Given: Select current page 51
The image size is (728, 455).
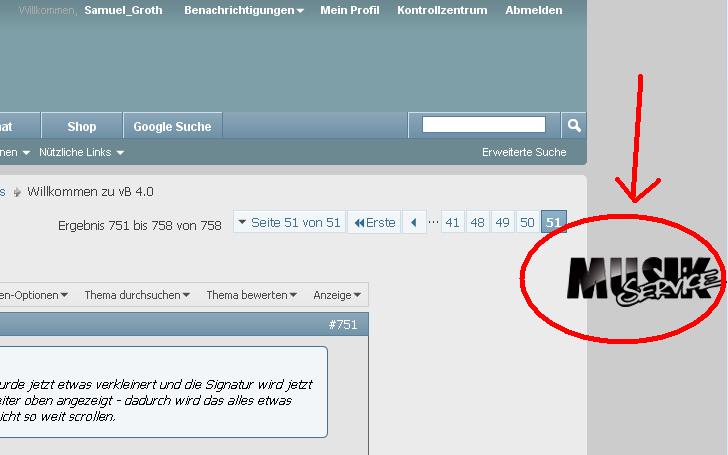Looking at the screenshot, I should (x=553, y=222).
